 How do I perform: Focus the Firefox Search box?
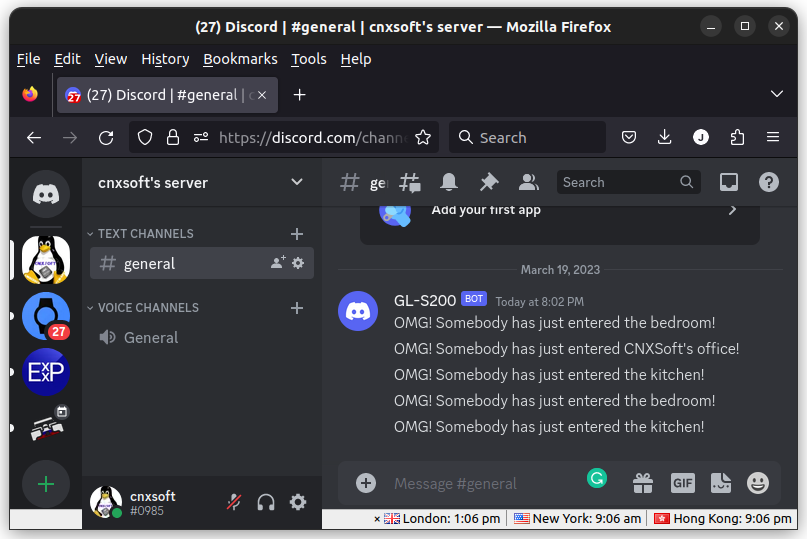(x=527, y=137)
